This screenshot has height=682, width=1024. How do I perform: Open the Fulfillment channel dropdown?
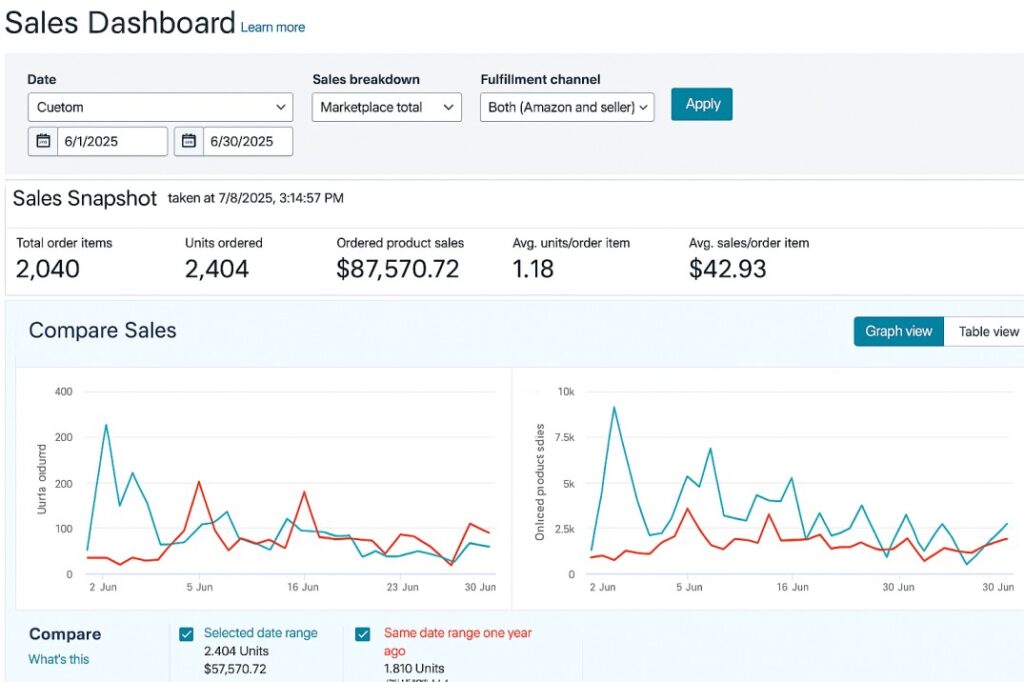(x=567, y=107)
